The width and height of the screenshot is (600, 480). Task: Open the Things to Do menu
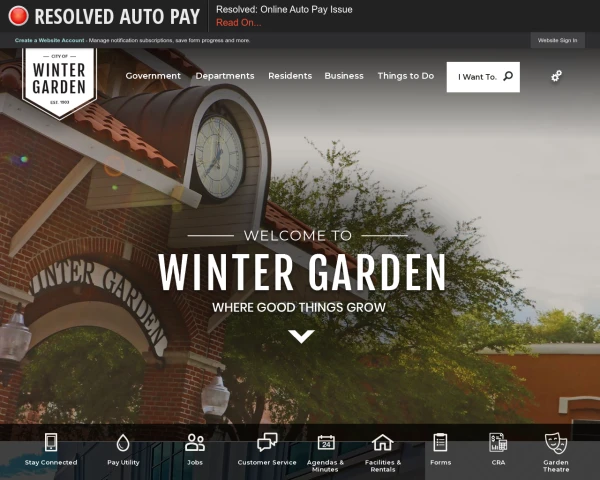(406, 76)
